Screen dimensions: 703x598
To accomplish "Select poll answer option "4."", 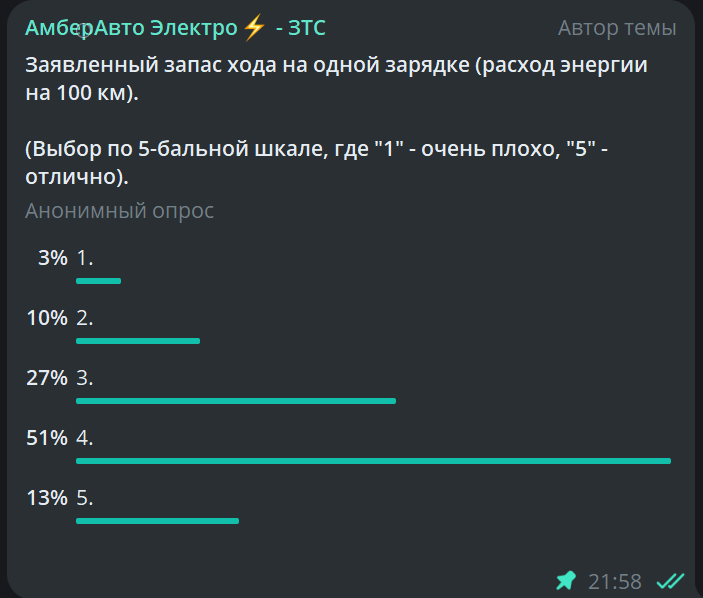I will point(85,438).
